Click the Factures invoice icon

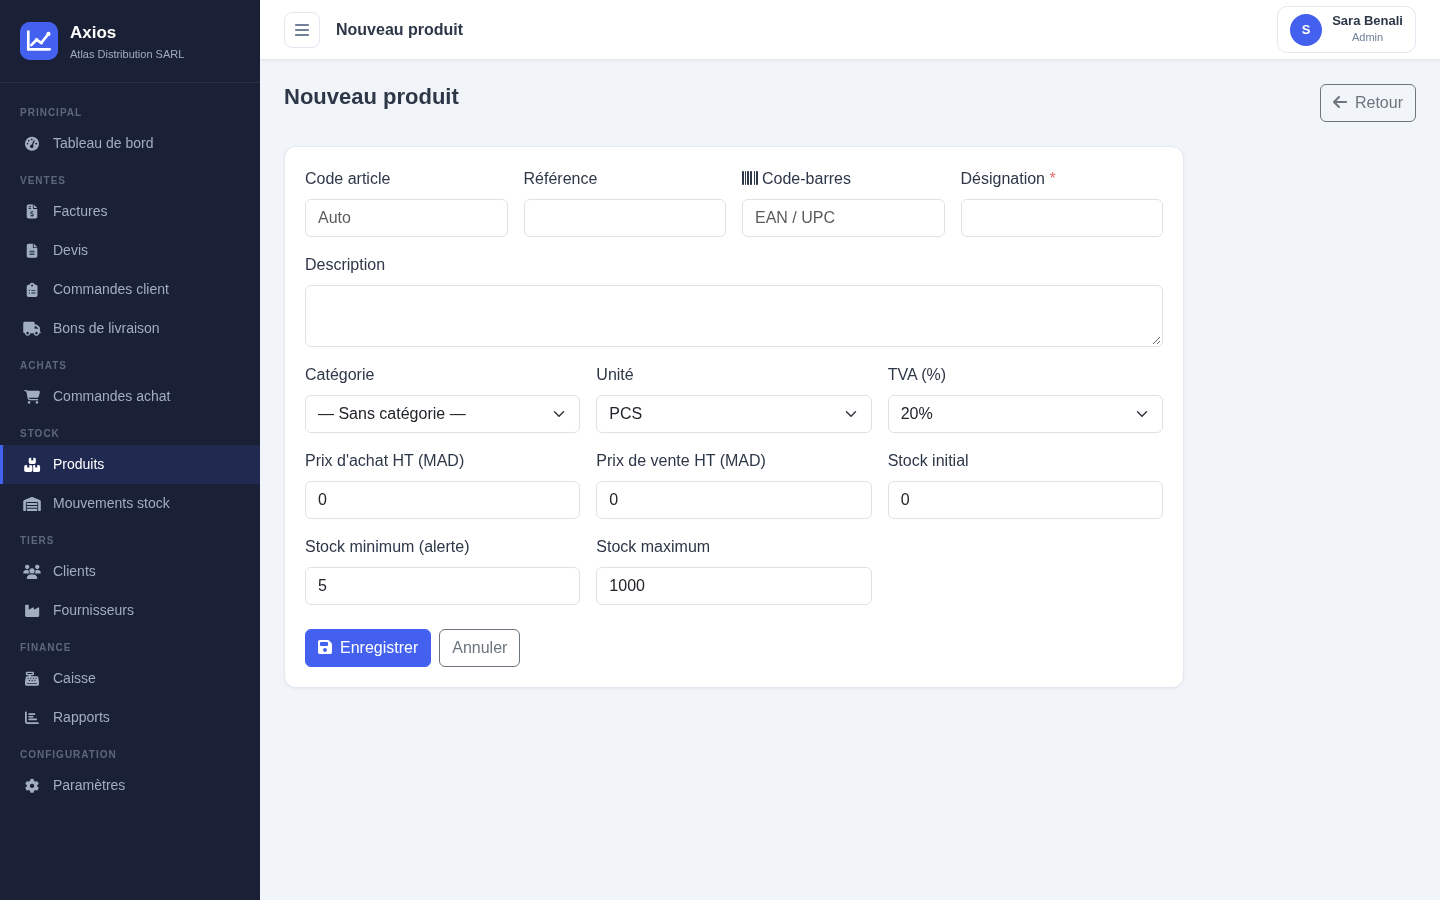[32, 211]
